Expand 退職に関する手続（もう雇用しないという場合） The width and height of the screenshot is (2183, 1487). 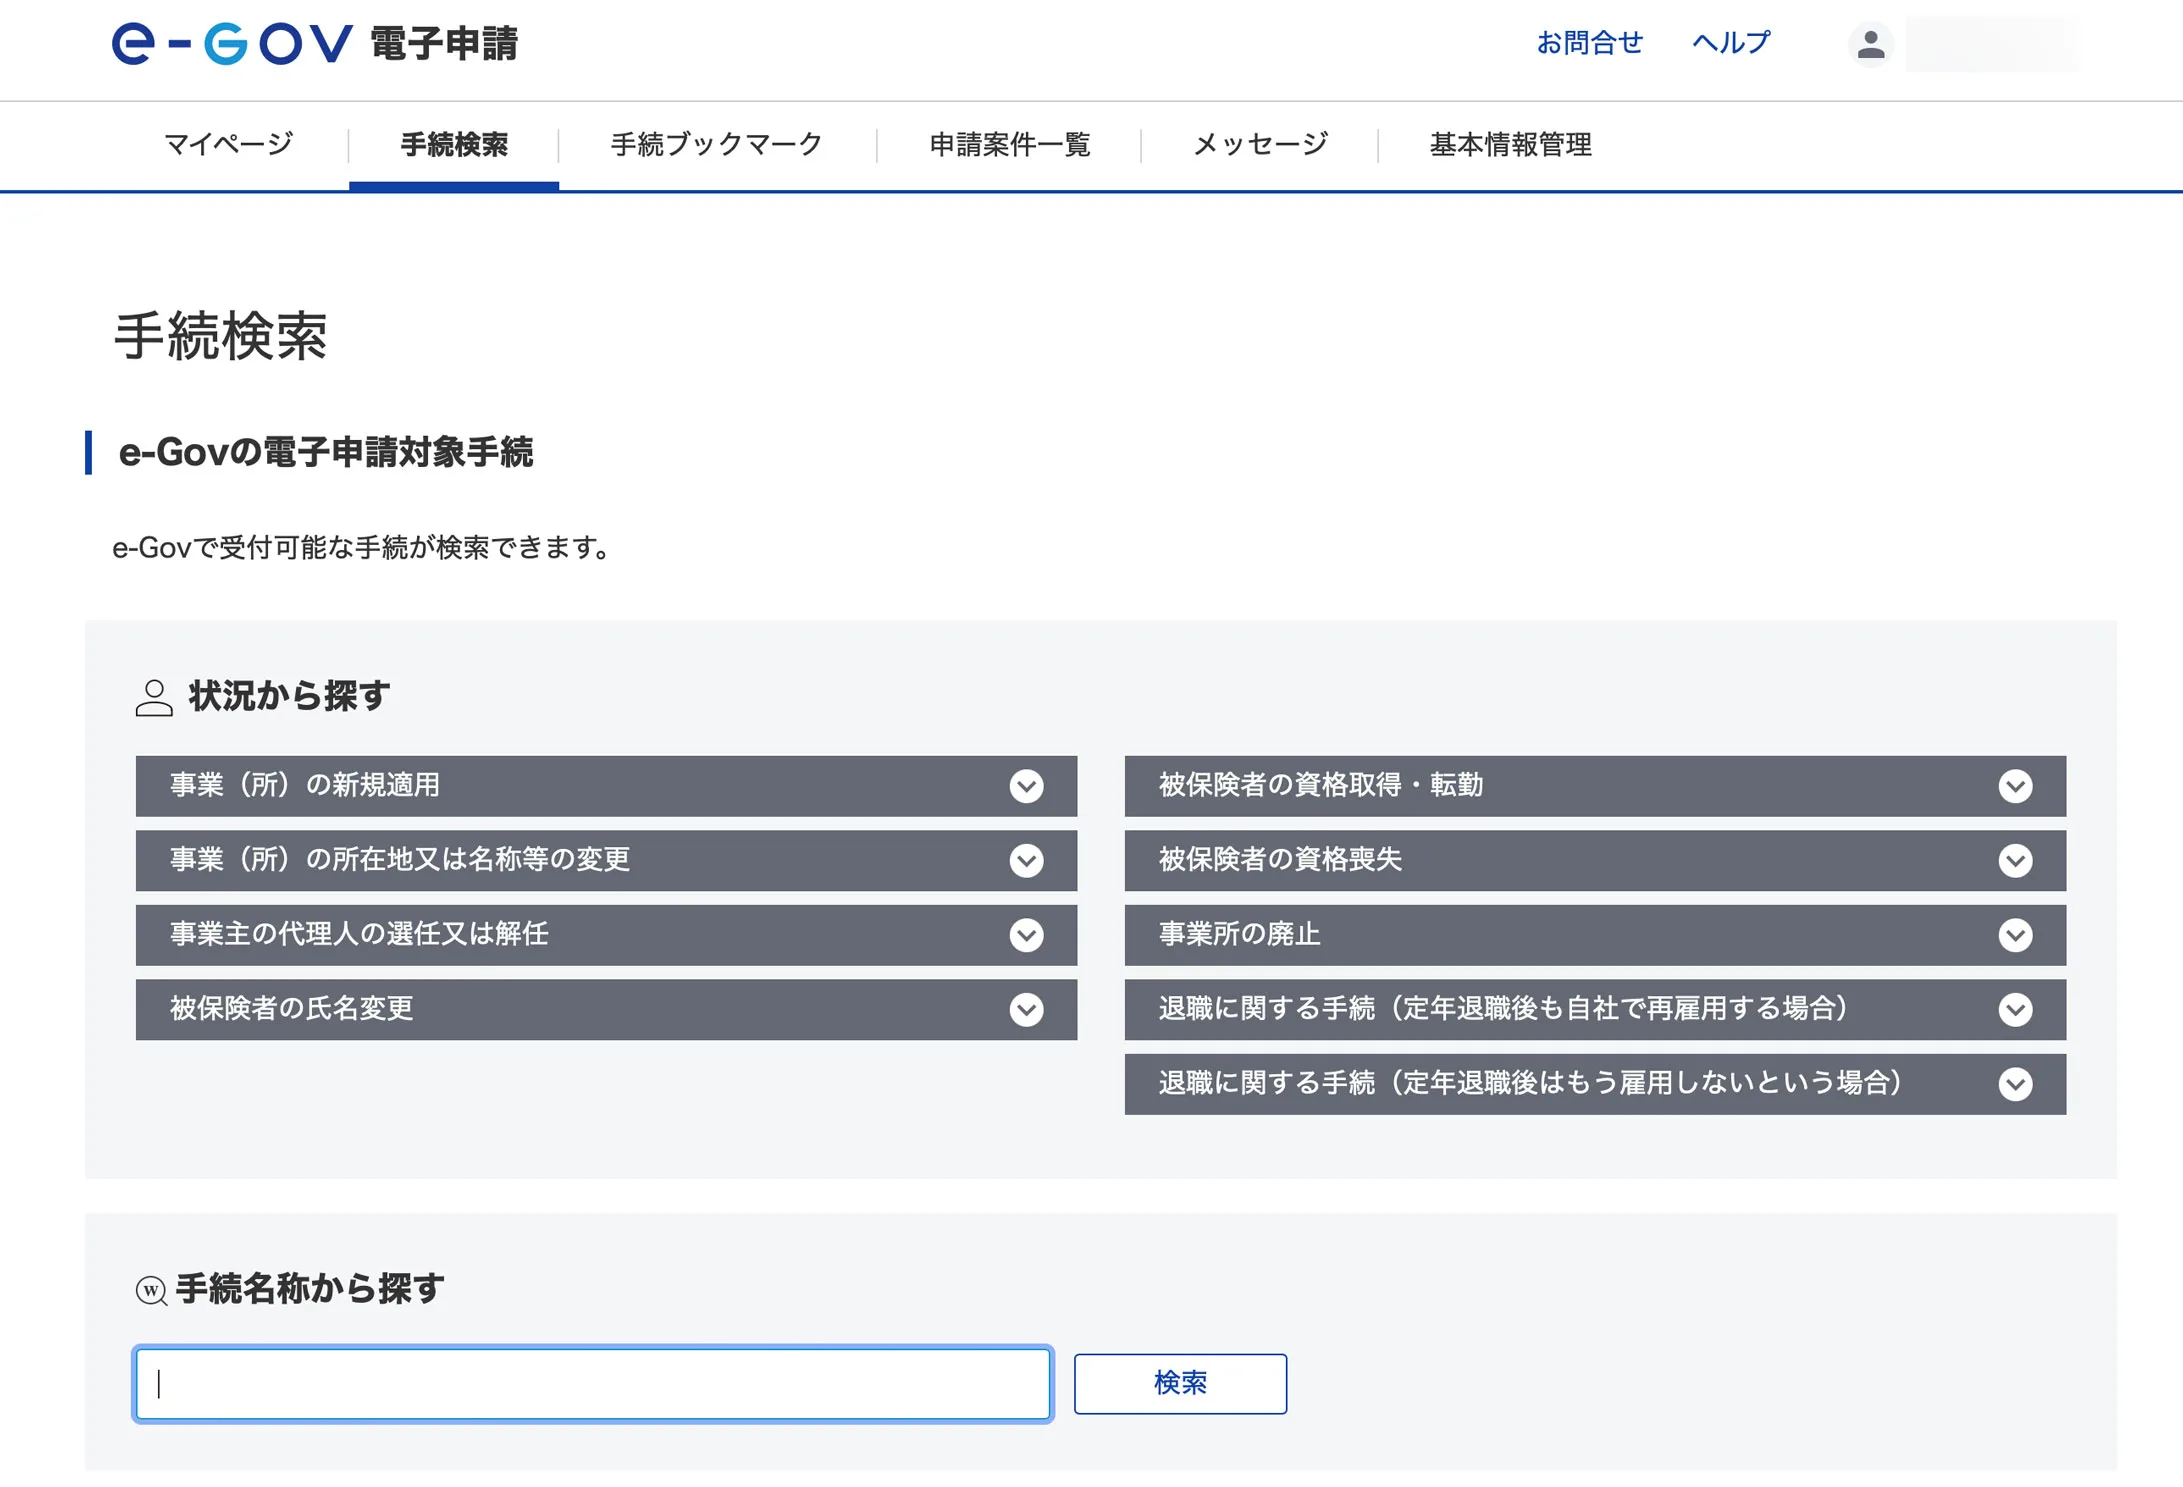click(1595, 1084)
